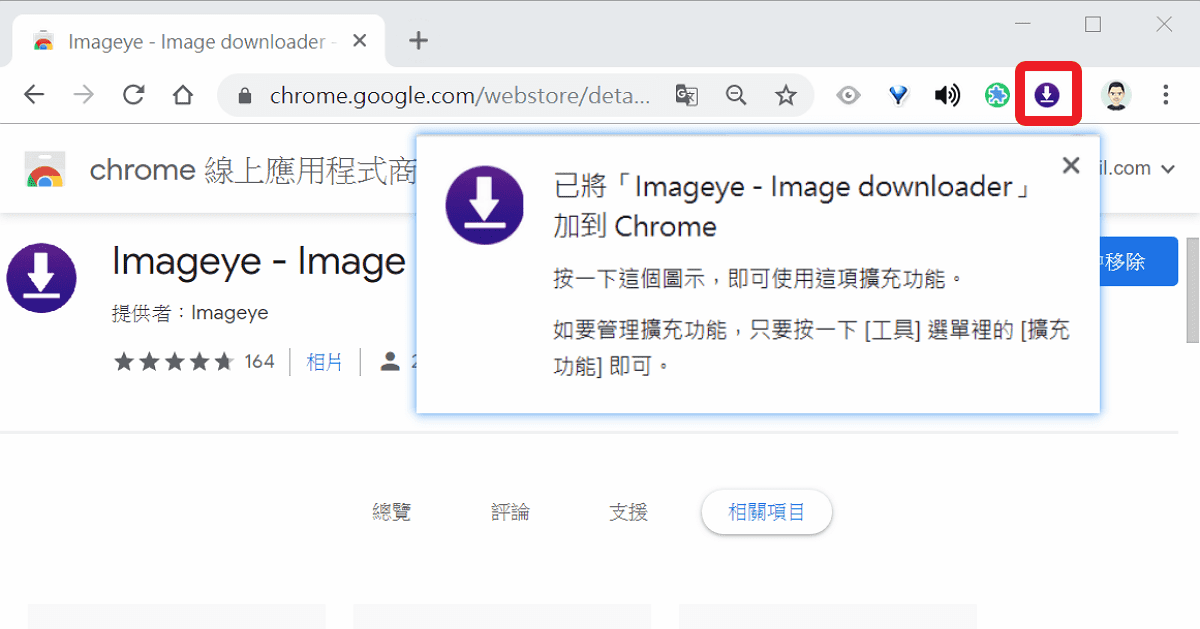
Task: Open a new browser tab
Action: pyautogui.click(x=419, y=41)
